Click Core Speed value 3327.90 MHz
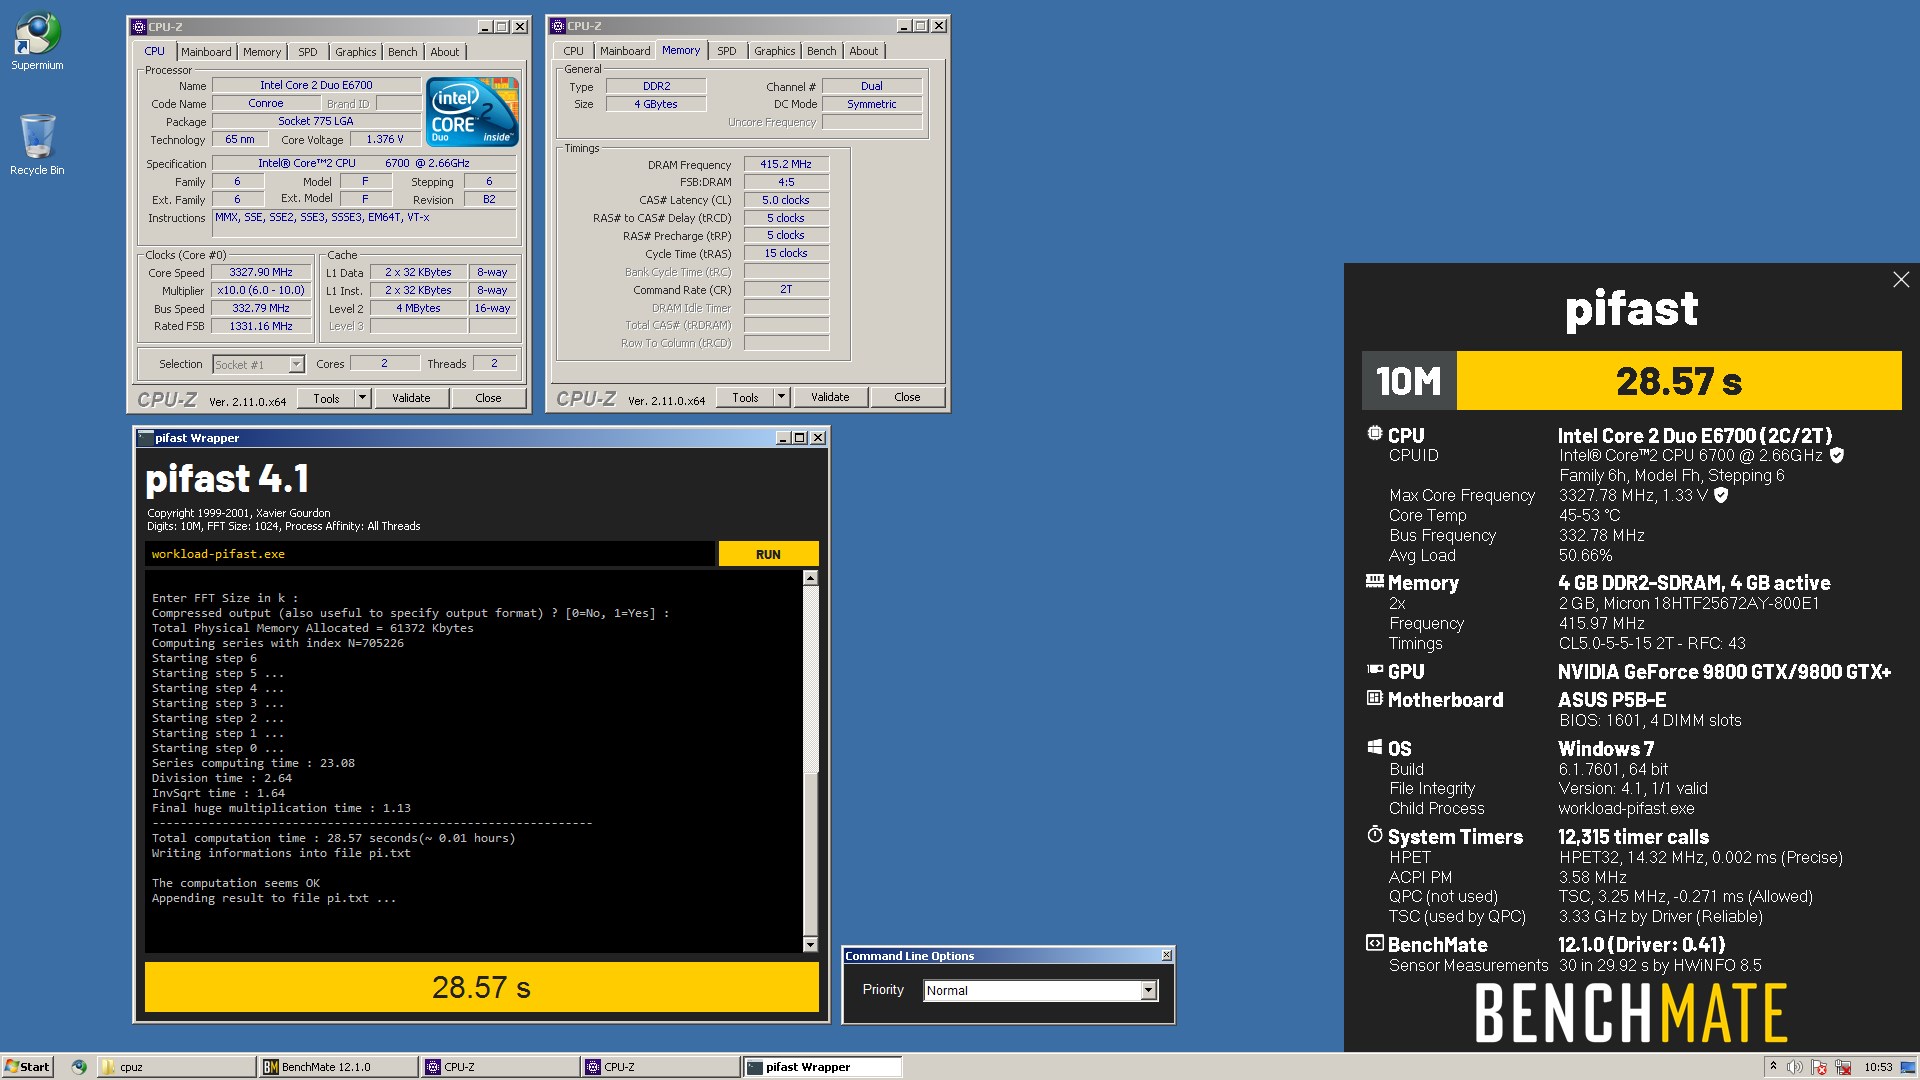The height and width of the screenshot is (1080, 1920). (x=261, y=272)
